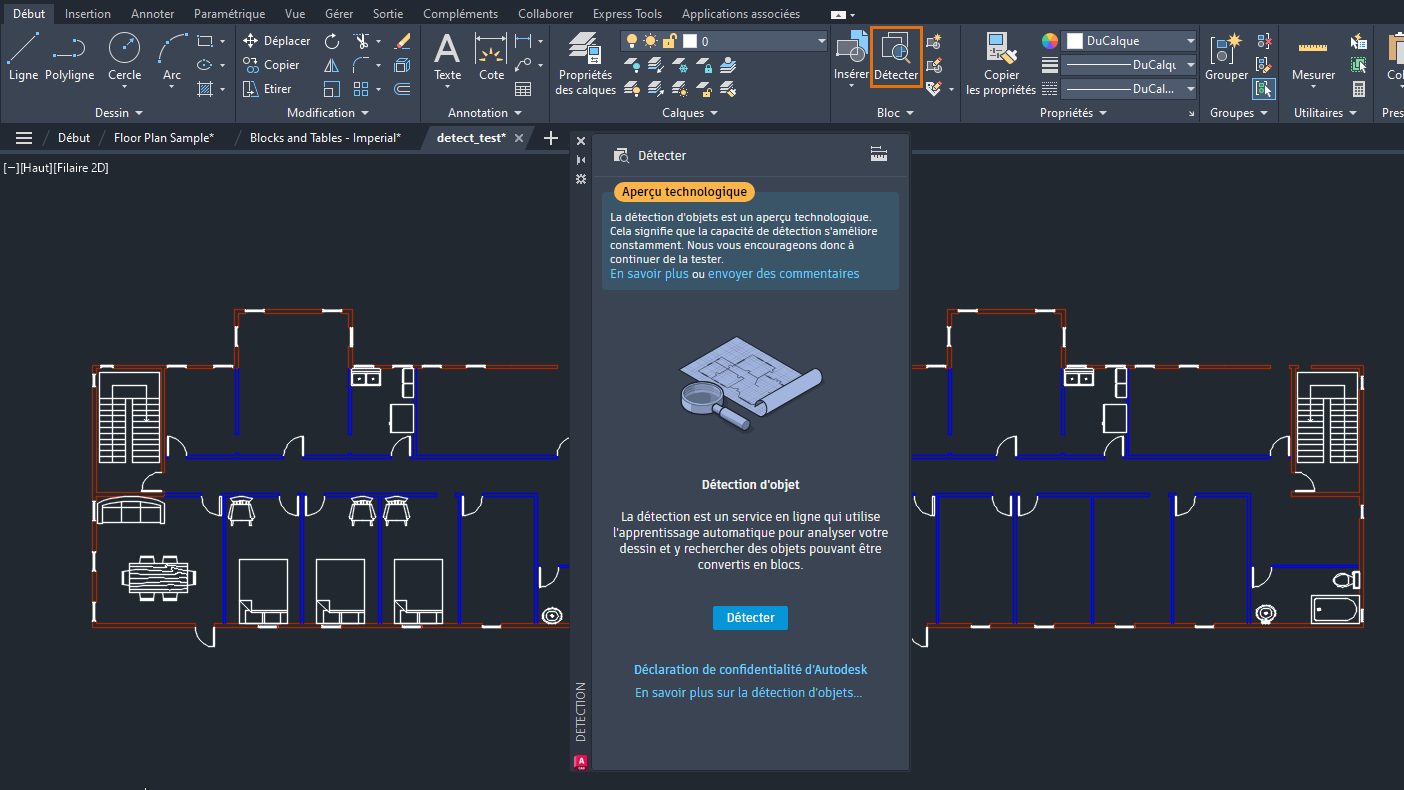Open Déclaration de confidentialité d'Autodesk link
1404x790 pixels.
point(750,670)
